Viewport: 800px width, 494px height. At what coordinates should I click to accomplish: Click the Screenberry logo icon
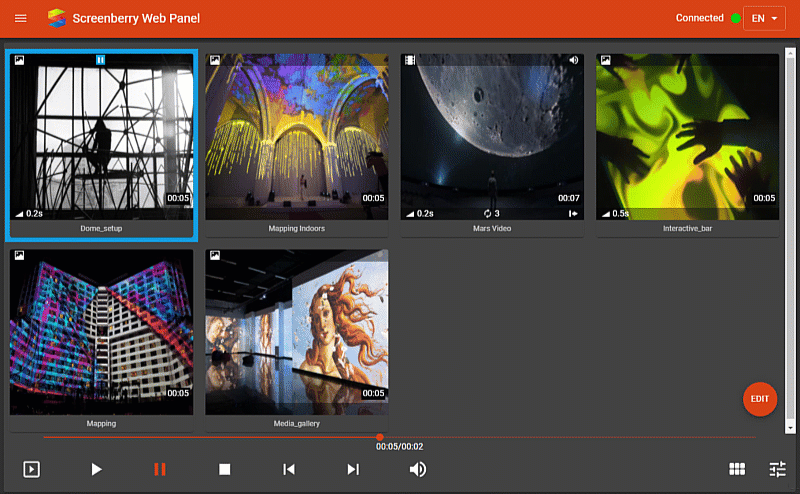(x=57, y=18)
